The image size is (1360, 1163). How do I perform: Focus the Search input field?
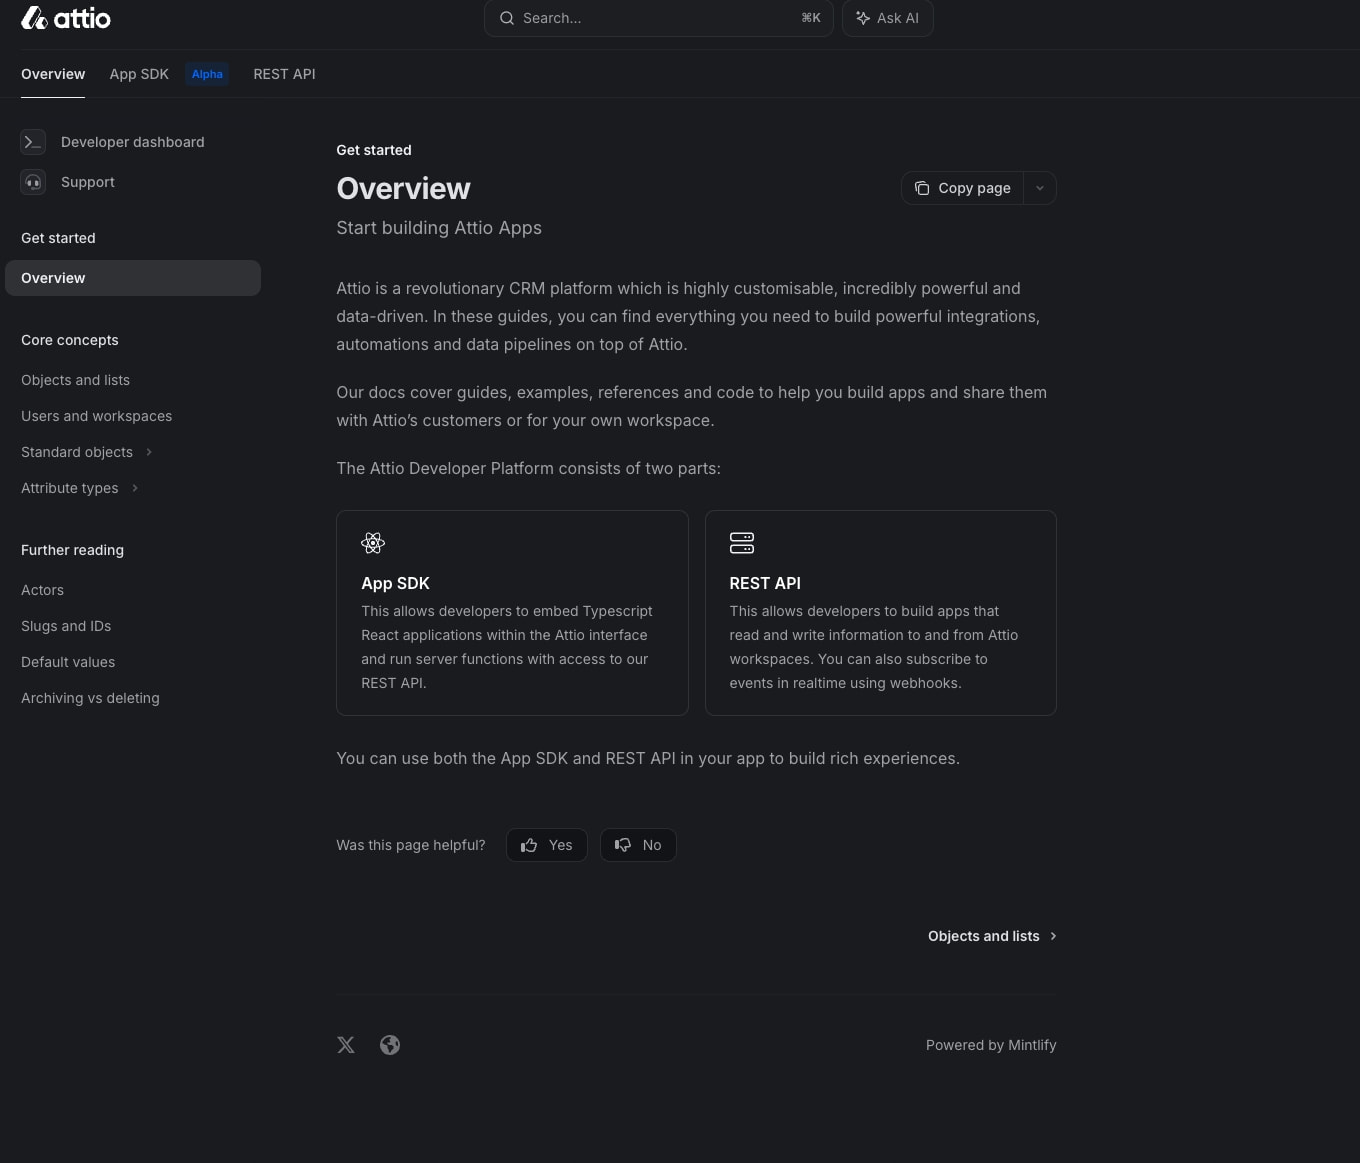click(659, 18)
